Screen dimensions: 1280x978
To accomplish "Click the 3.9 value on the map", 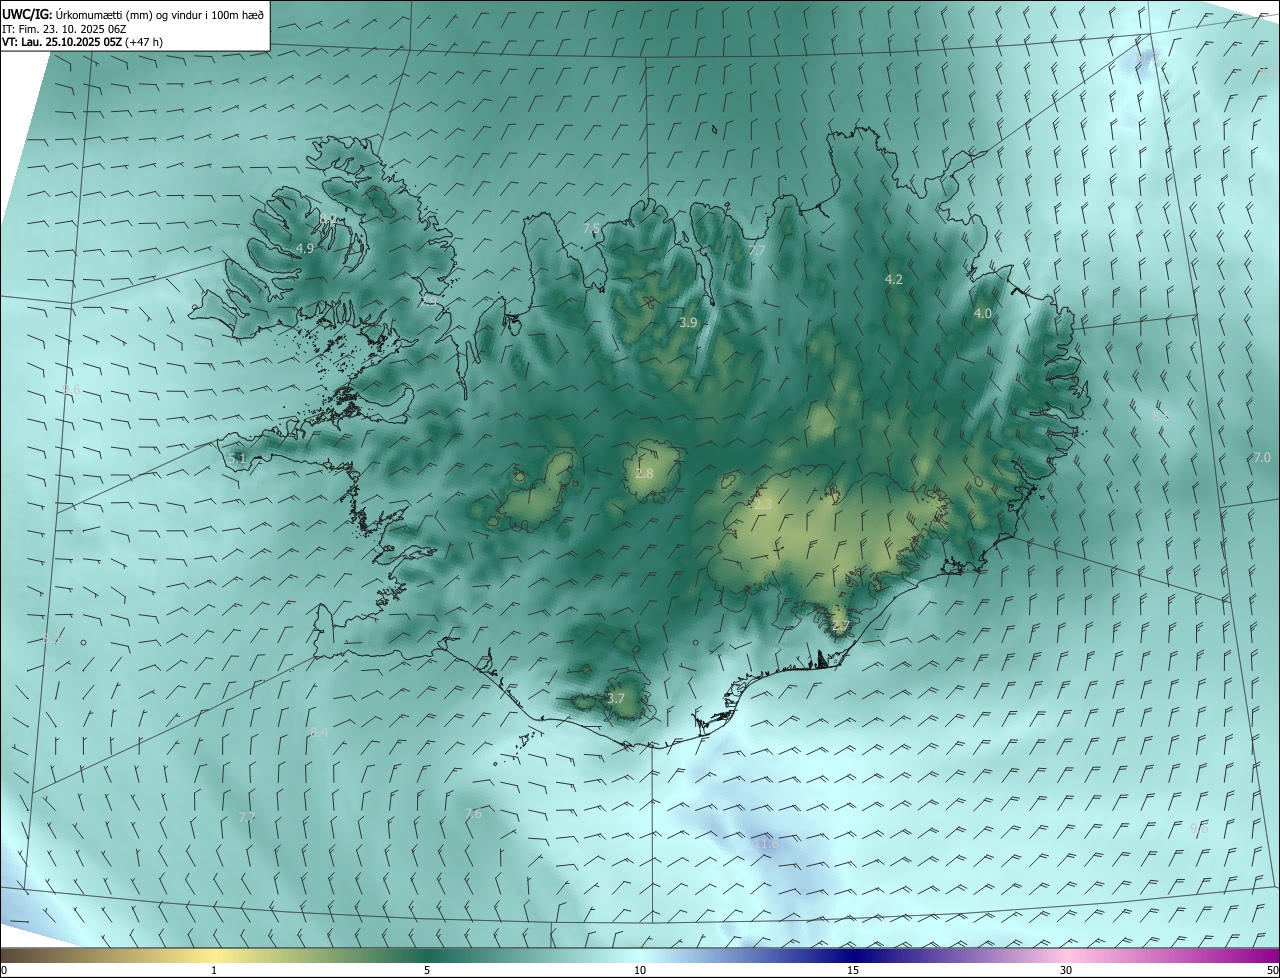I will click(688, 322).
